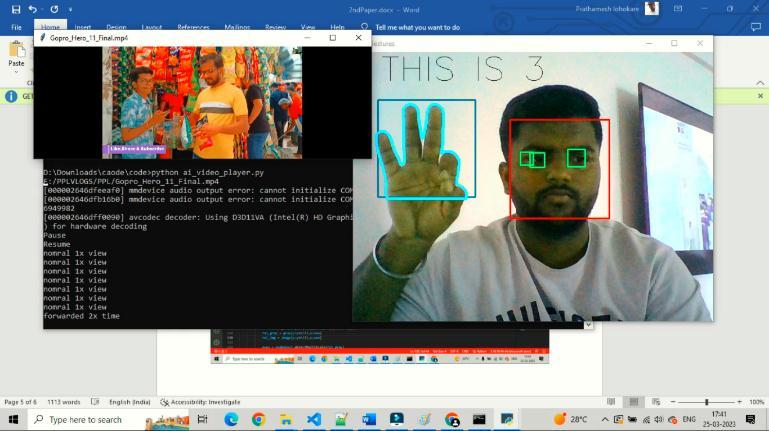Click the volume speaker tray icon
This screenshot has width=769, height=431.
pyautogui.click(x=659, y=420)
